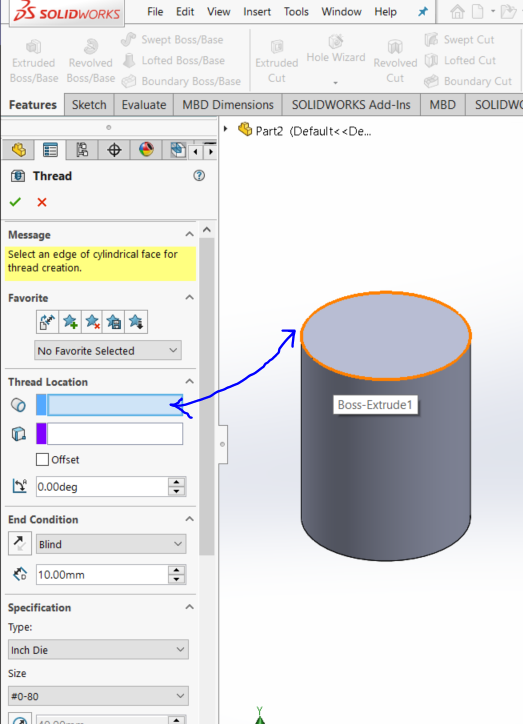Click the Extruded Cut tool
Viewport: 523px width, 724px height.
point(277,61)
